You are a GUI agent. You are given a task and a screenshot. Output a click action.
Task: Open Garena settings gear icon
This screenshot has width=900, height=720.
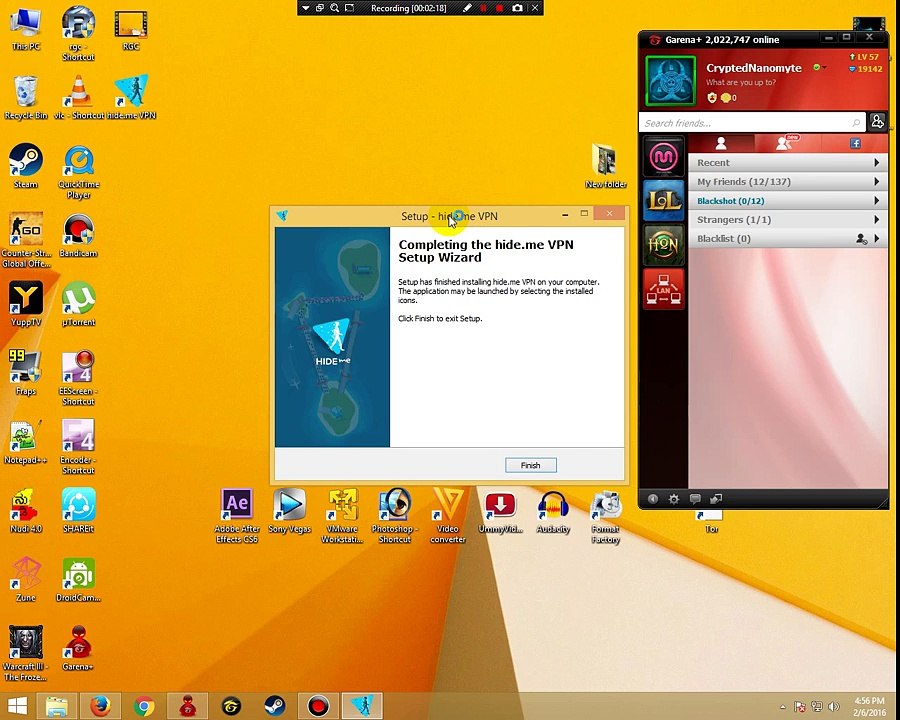pyautogui.click(x=674, y=499)
